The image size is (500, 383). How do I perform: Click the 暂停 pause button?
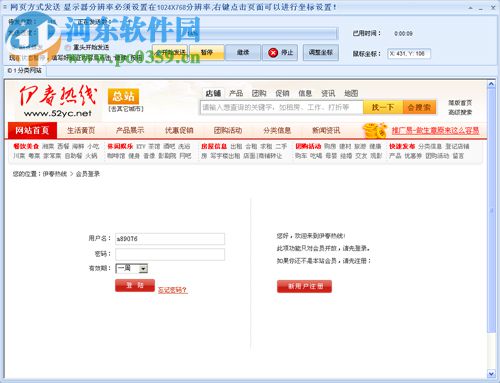[x=207, y=52]
